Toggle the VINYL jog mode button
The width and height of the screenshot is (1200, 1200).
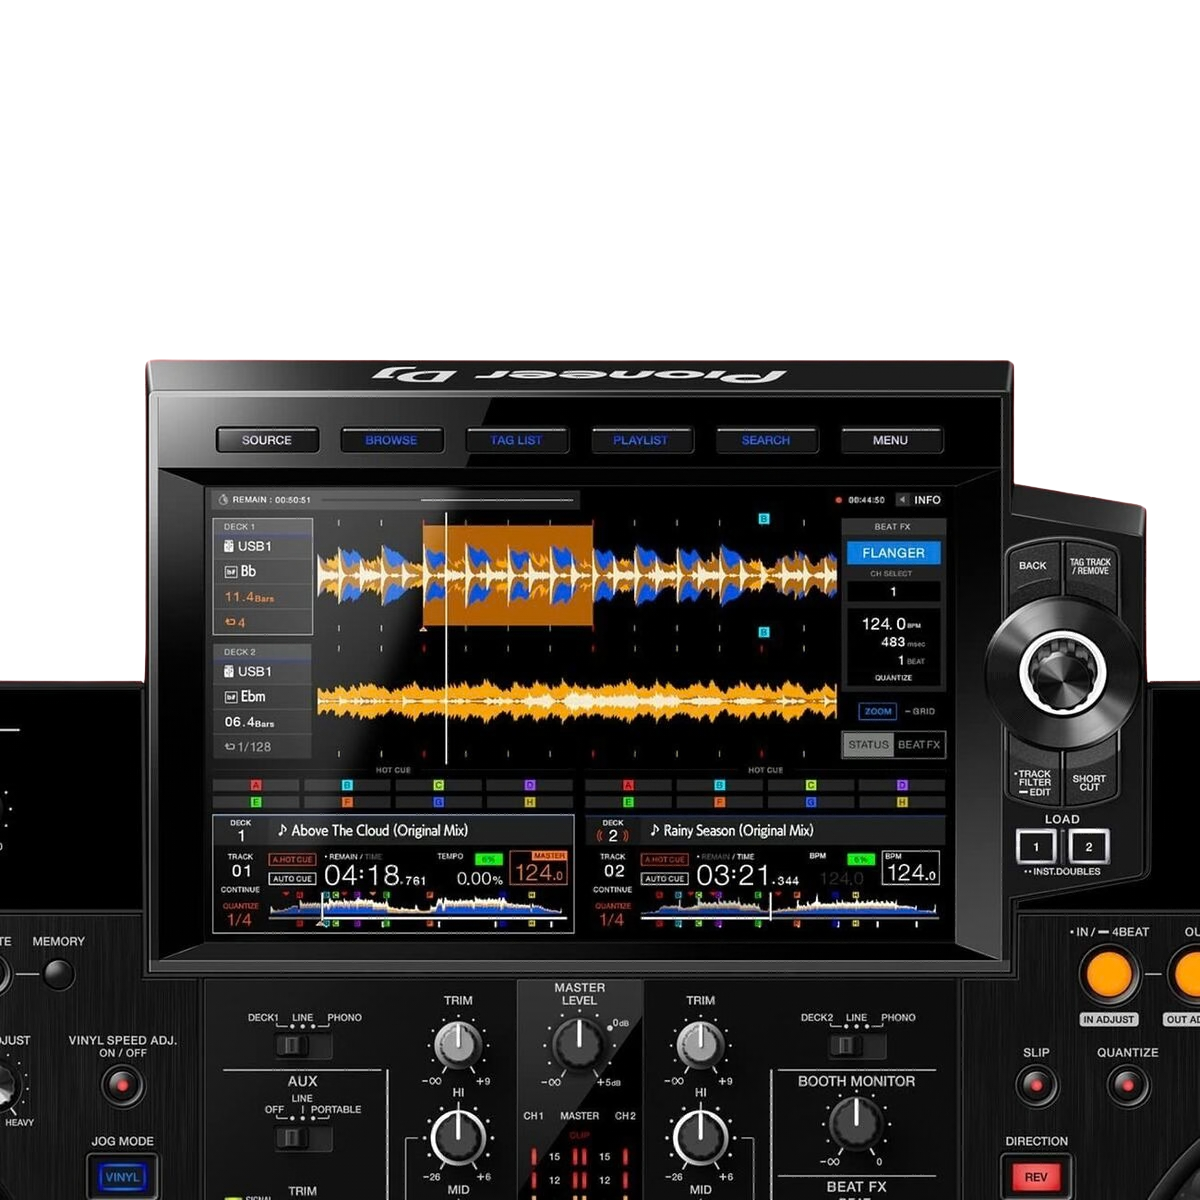[122, 1177]
